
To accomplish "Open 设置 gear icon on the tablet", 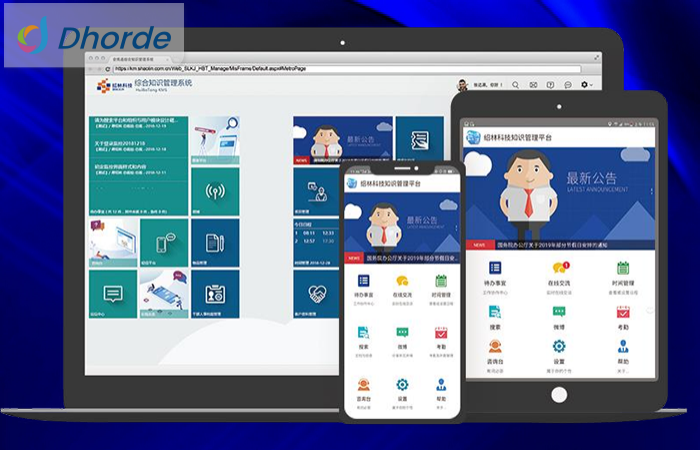I will pos(559,347).
